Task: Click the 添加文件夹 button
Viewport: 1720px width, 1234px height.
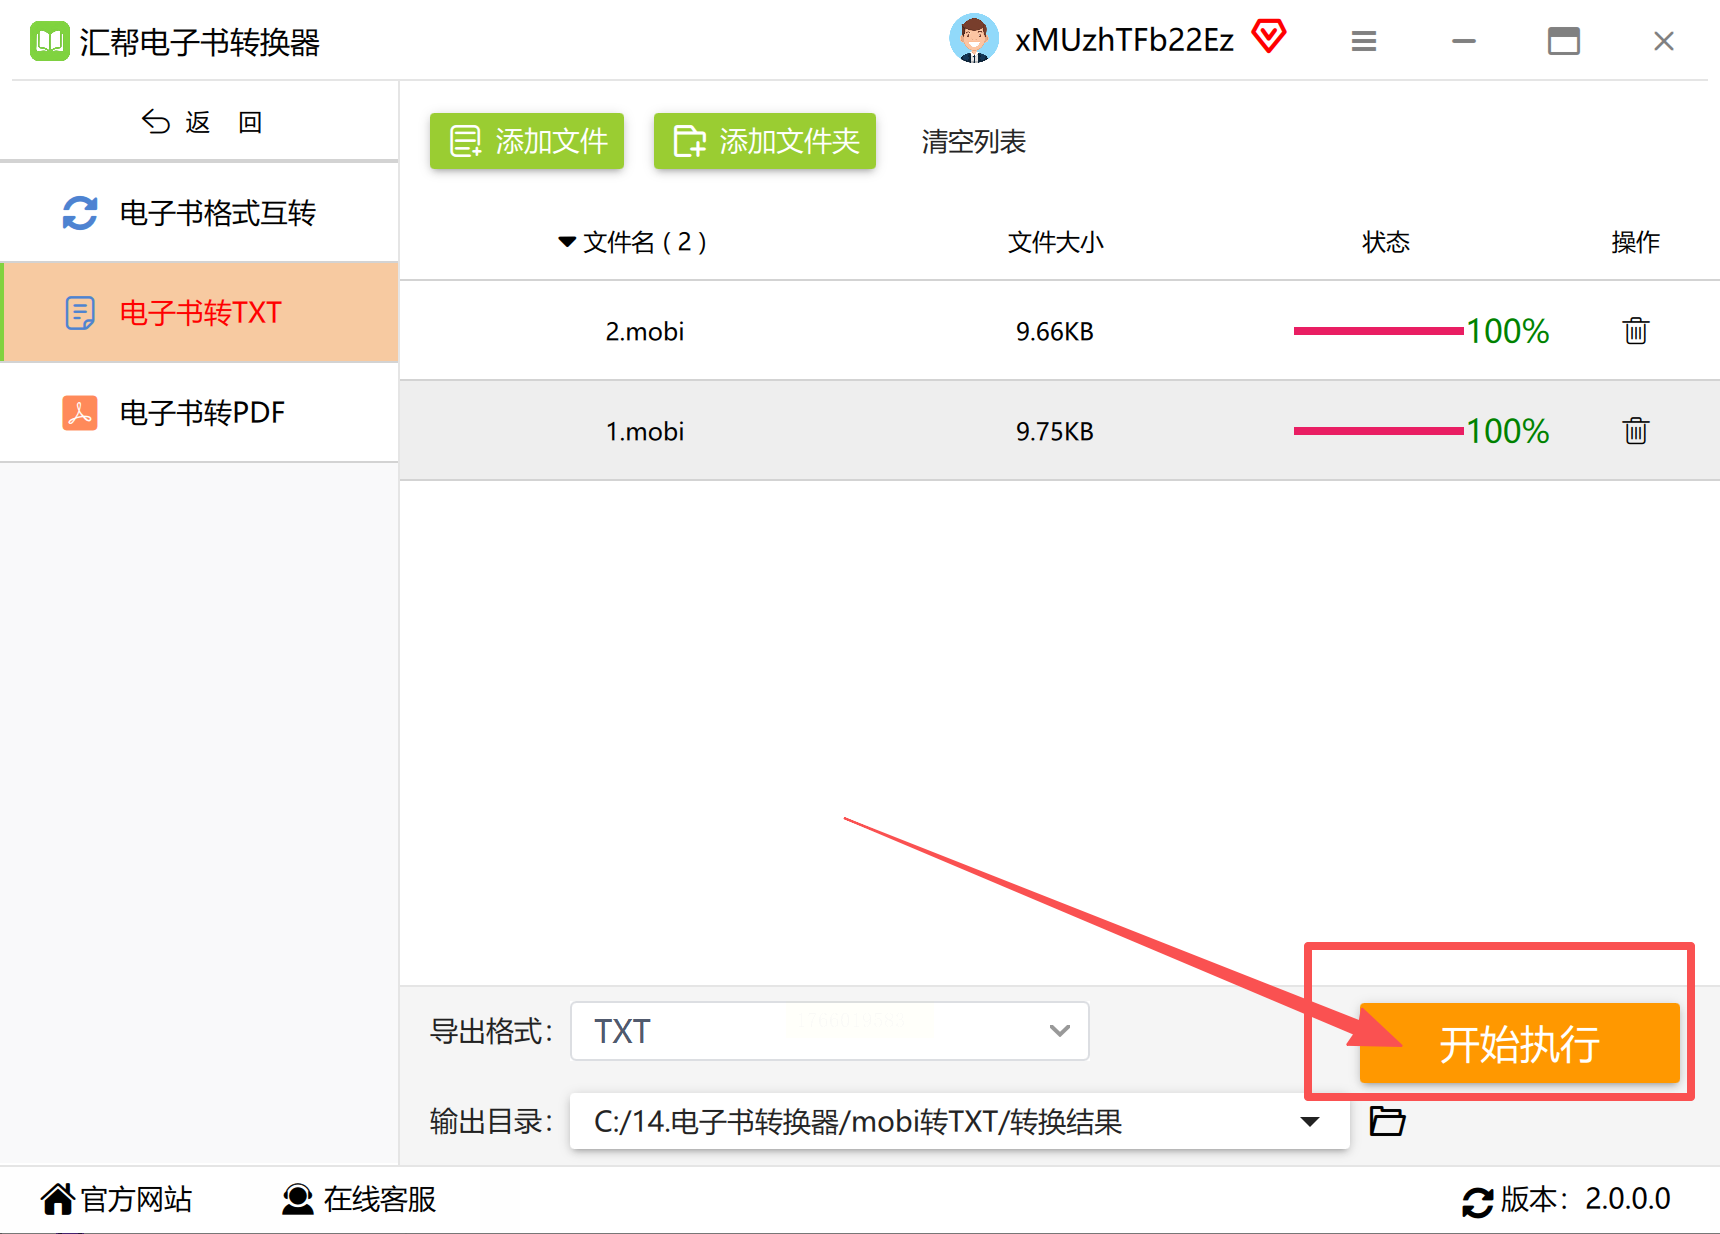Action: (x=765, y=141)
